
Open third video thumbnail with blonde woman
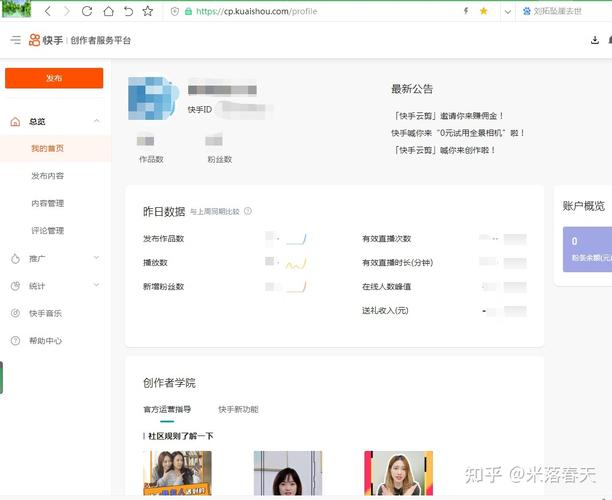tap(399, 473)
